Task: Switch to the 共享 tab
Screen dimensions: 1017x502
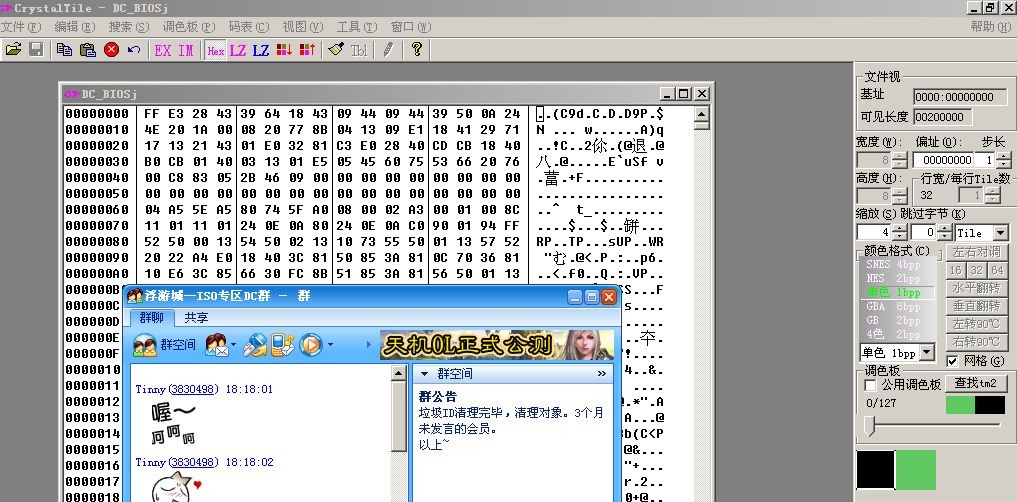Action: point(196,317)
